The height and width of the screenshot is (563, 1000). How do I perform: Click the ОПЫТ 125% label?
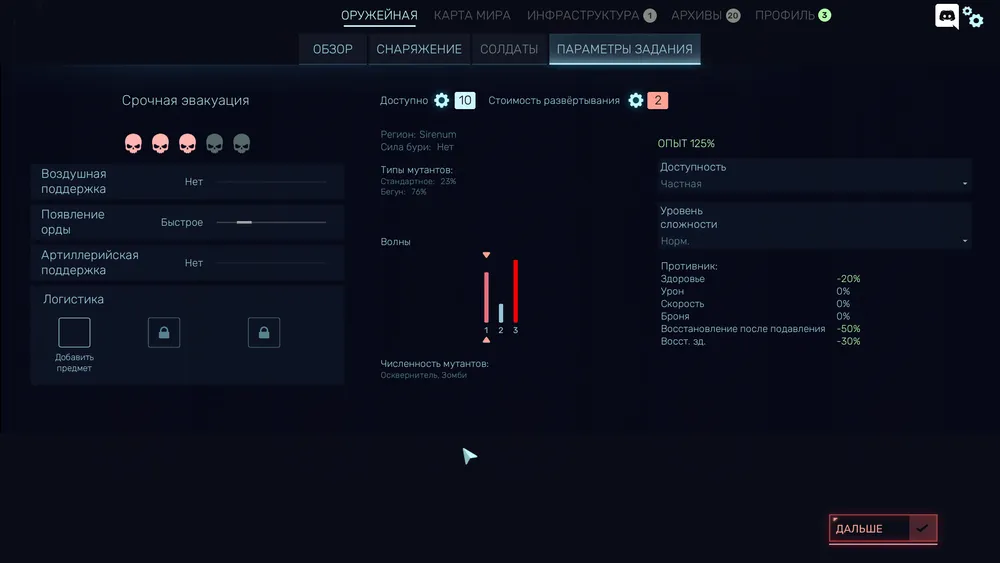coord(686,143)
